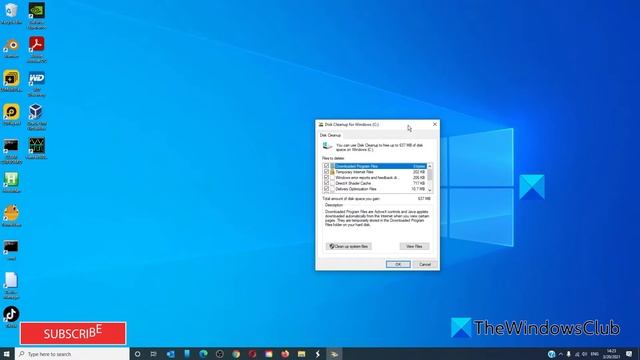
Task: Confirm cleanup with the OK button
Action: pos(398,264)
